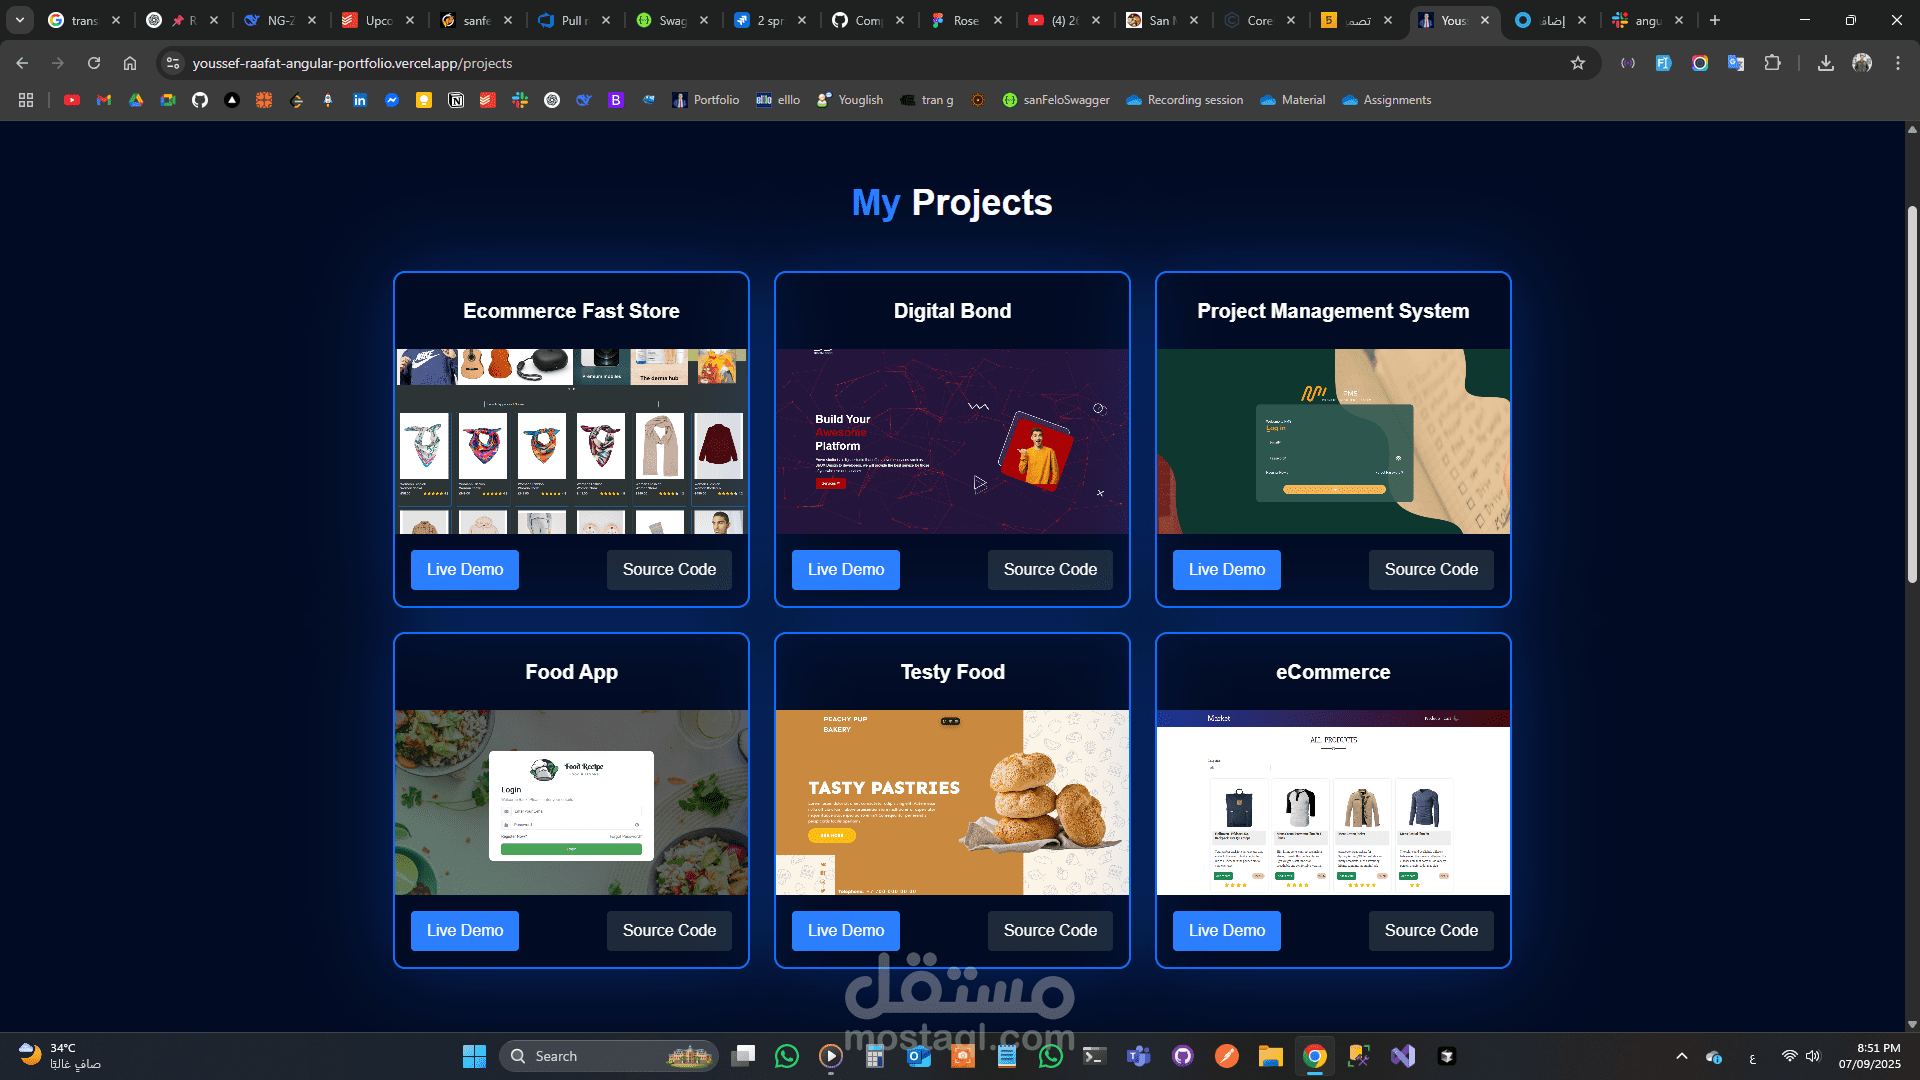
Task: Open Live Demo for Digital Bond
Action: point(846,569)
